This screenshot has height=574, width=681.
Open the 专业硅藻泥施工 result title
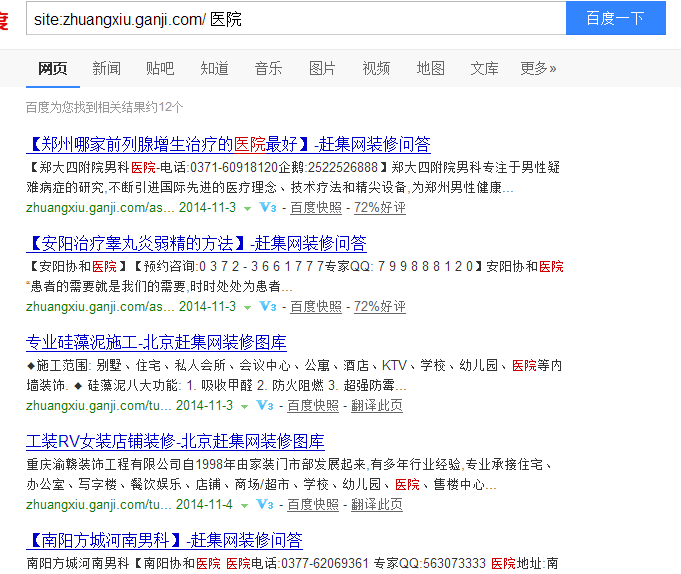(x=156, y=343)
